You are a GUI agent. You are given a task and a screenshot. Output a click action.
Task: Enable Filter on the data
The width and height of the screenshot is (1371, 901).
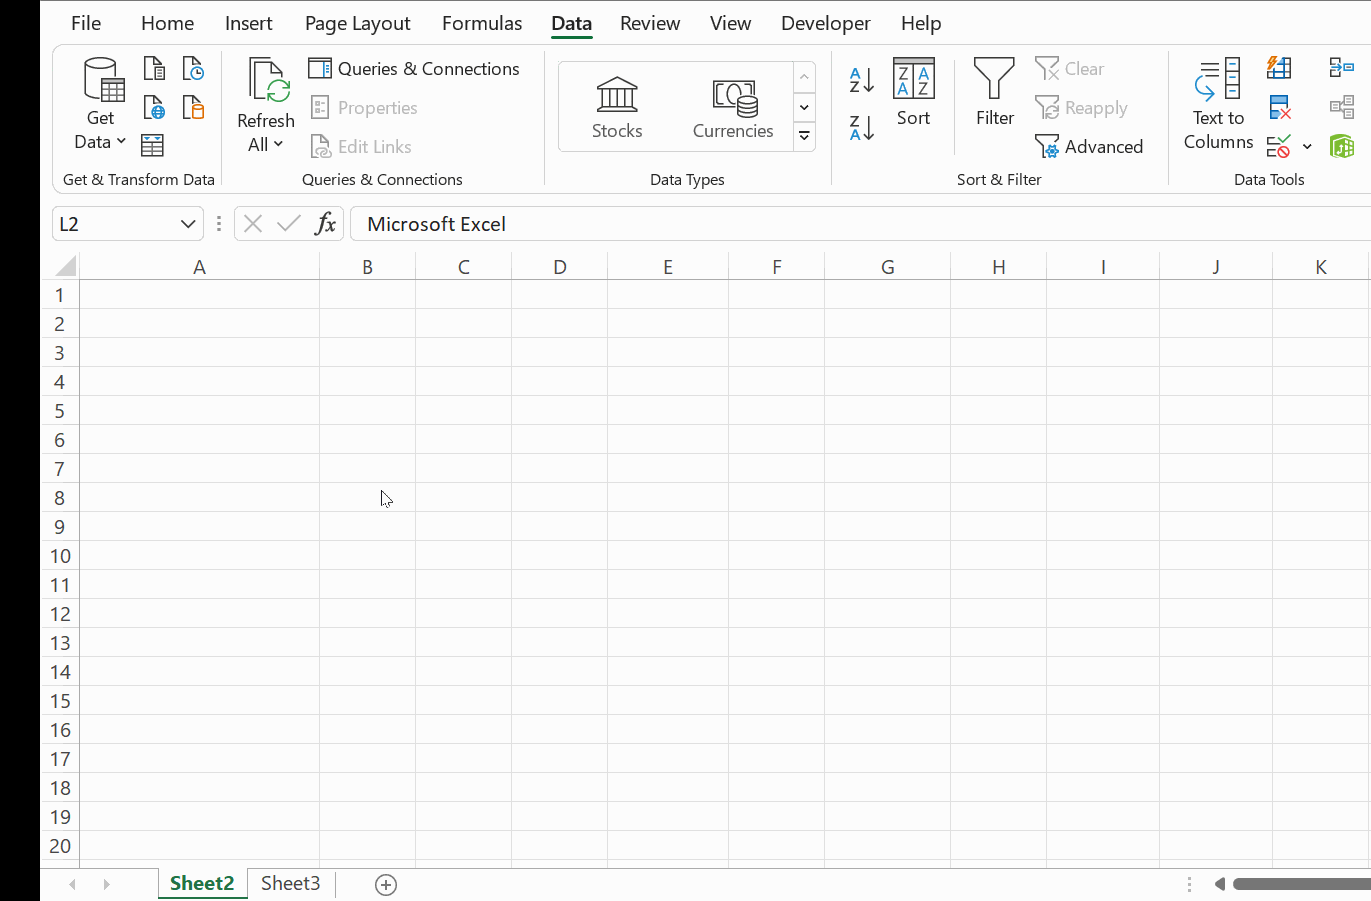tap(994, 95)
